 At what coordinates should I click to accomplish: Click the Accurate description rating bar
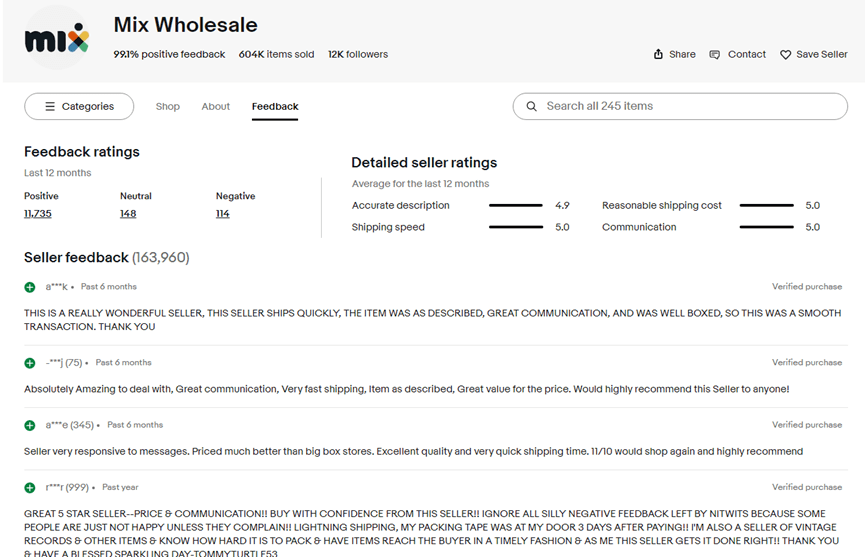(x=516, y=205)
